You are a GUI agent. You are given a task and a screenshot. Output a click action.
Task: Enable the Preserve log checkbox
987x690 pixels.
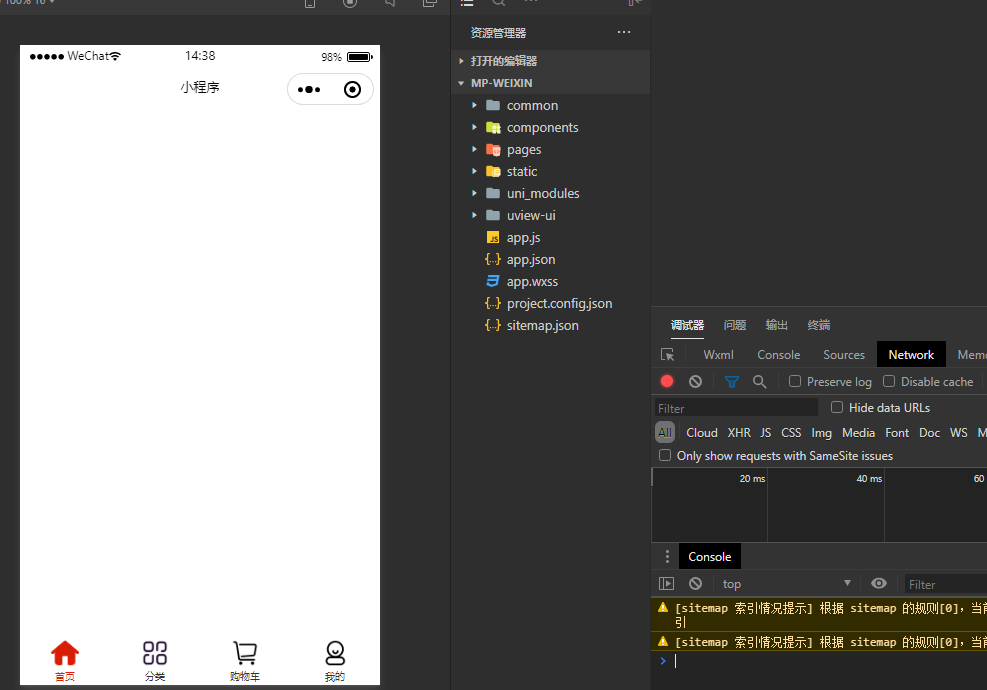(795, 381)
